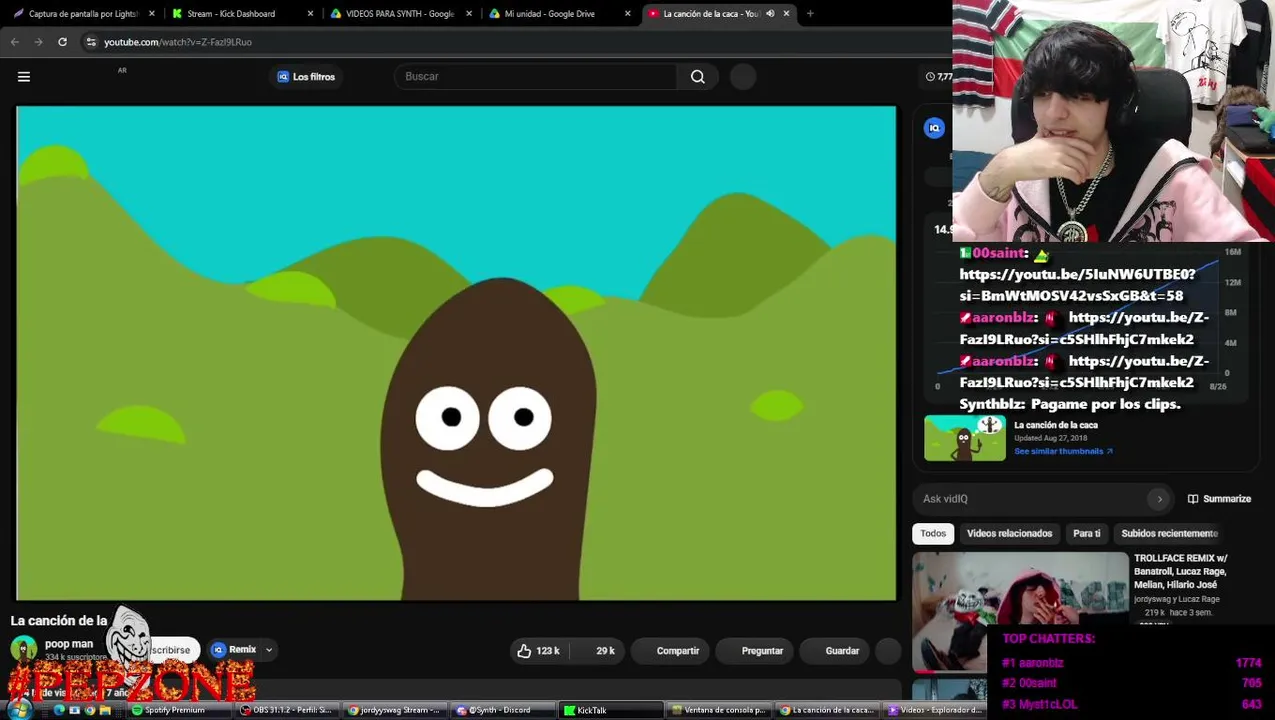Open site info icon in address bar
This screenshot has height=720, width=1275.
coord(91,42)
